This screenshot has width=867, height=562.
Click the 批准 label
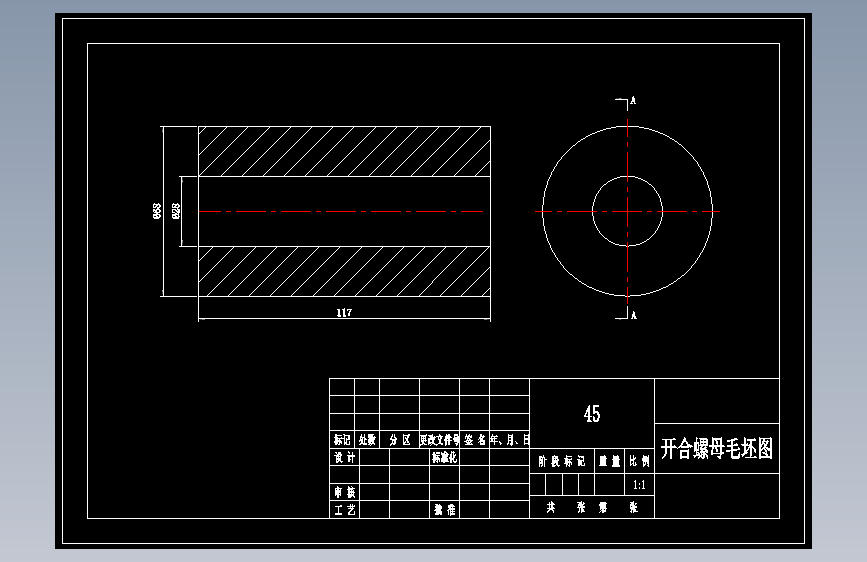tap(445, 509)
